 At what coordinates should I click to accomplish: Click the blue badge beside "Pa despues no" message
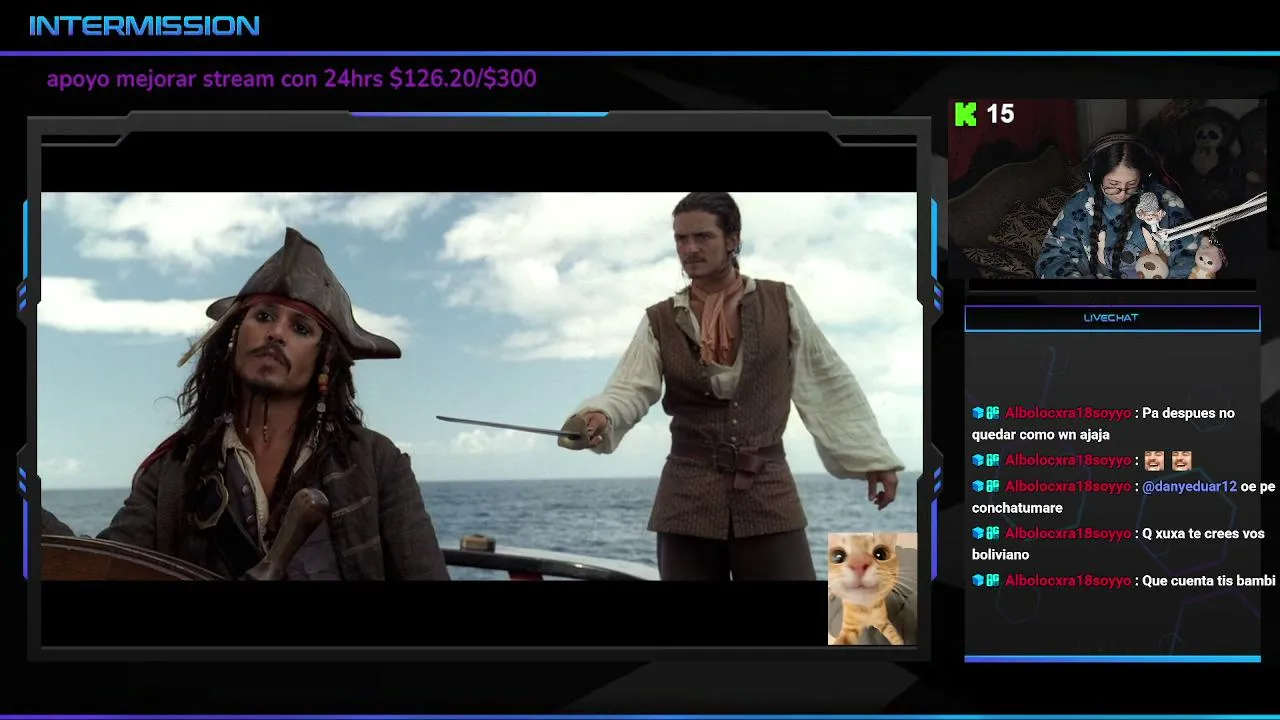click(978, 413)
